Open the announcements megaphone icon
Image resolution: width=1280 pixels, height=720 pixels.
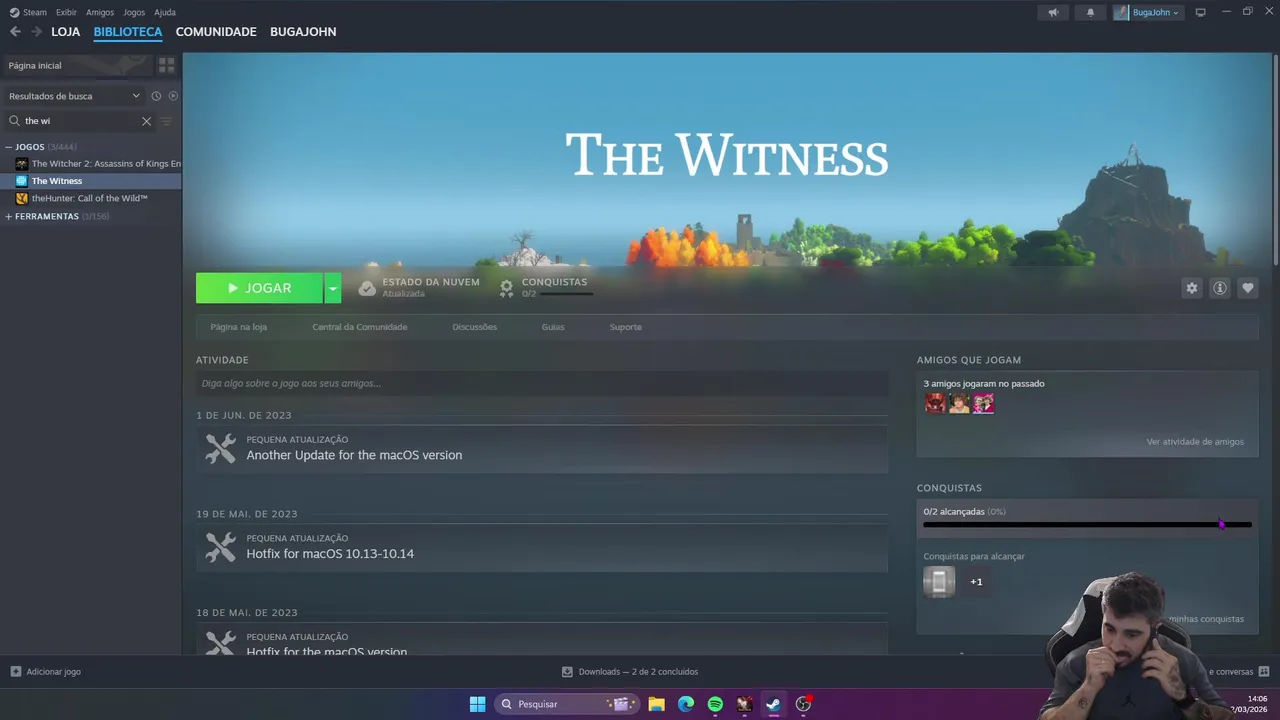pyautogui.click(x=1053, y=12)
